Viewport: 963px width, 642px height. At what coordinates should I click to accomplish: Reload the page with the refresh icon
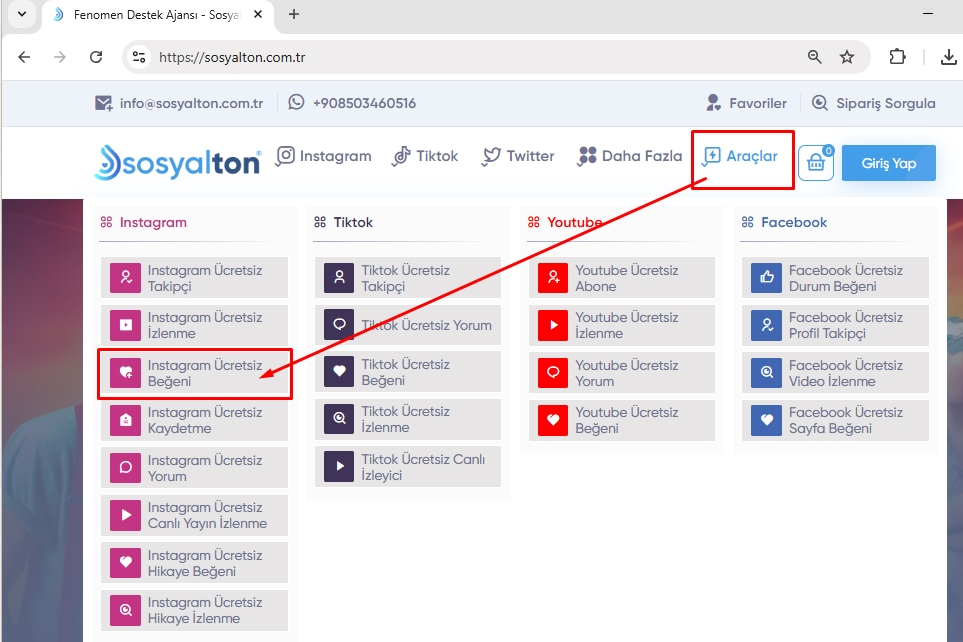(x=96, y=57)
